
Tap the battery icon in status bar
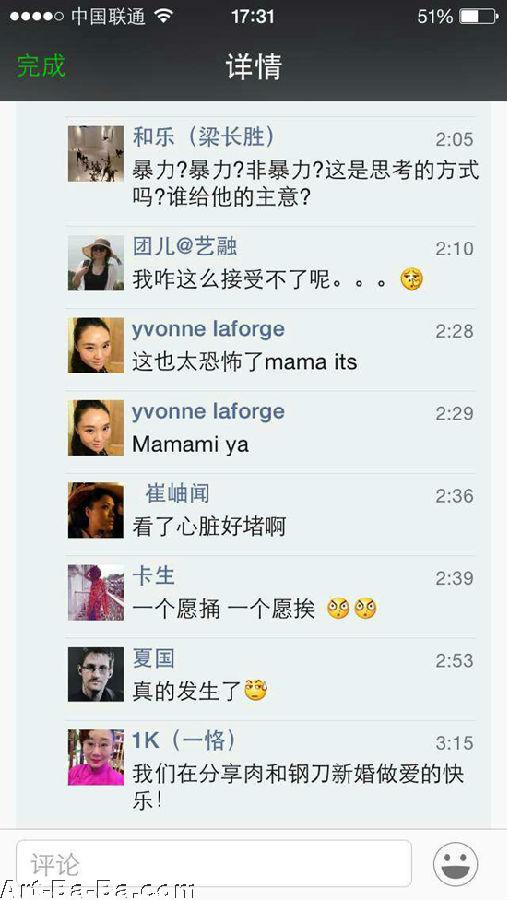coord(478,17)
